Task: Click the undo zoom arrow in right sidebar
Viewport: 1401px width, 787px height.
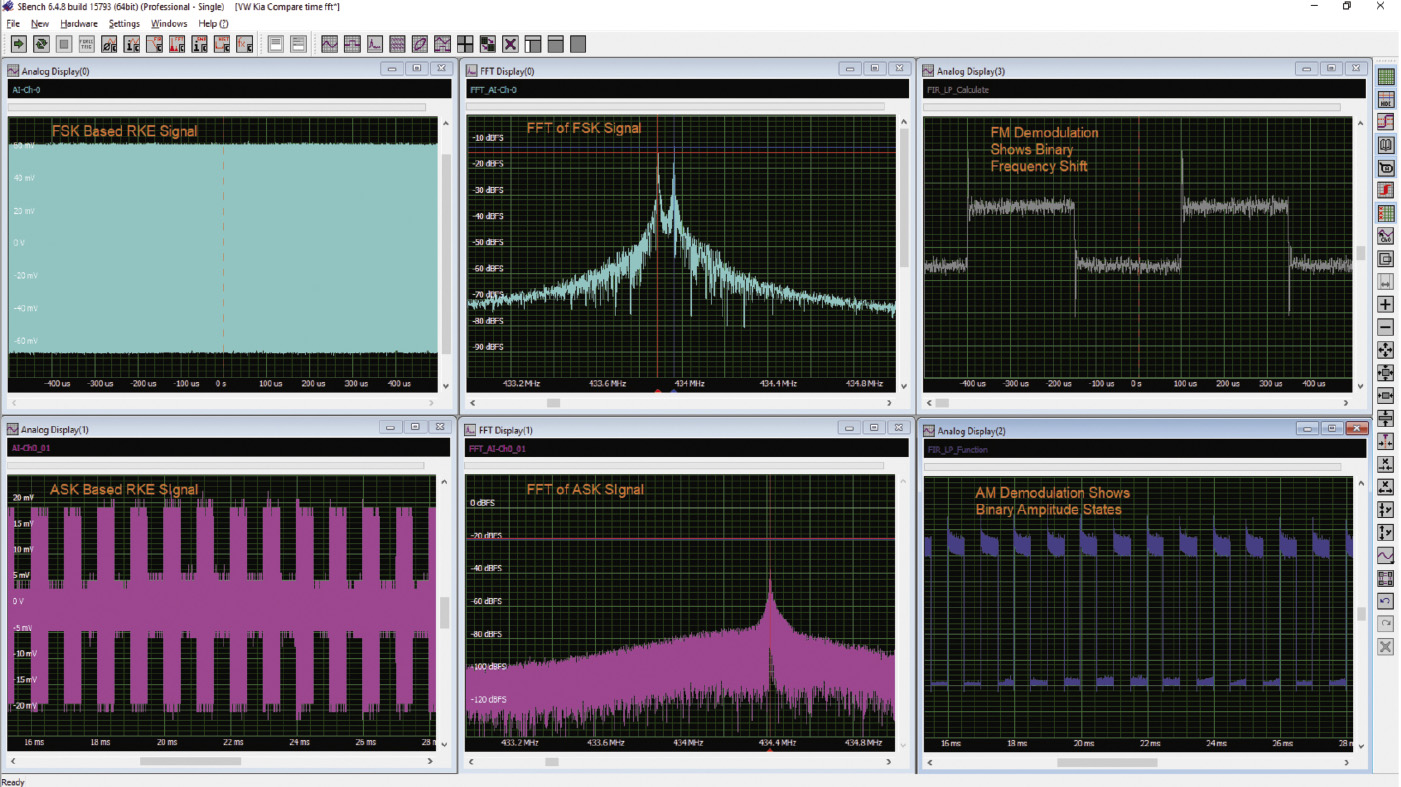Action: pyautogui.click(x=1386, y=601)
